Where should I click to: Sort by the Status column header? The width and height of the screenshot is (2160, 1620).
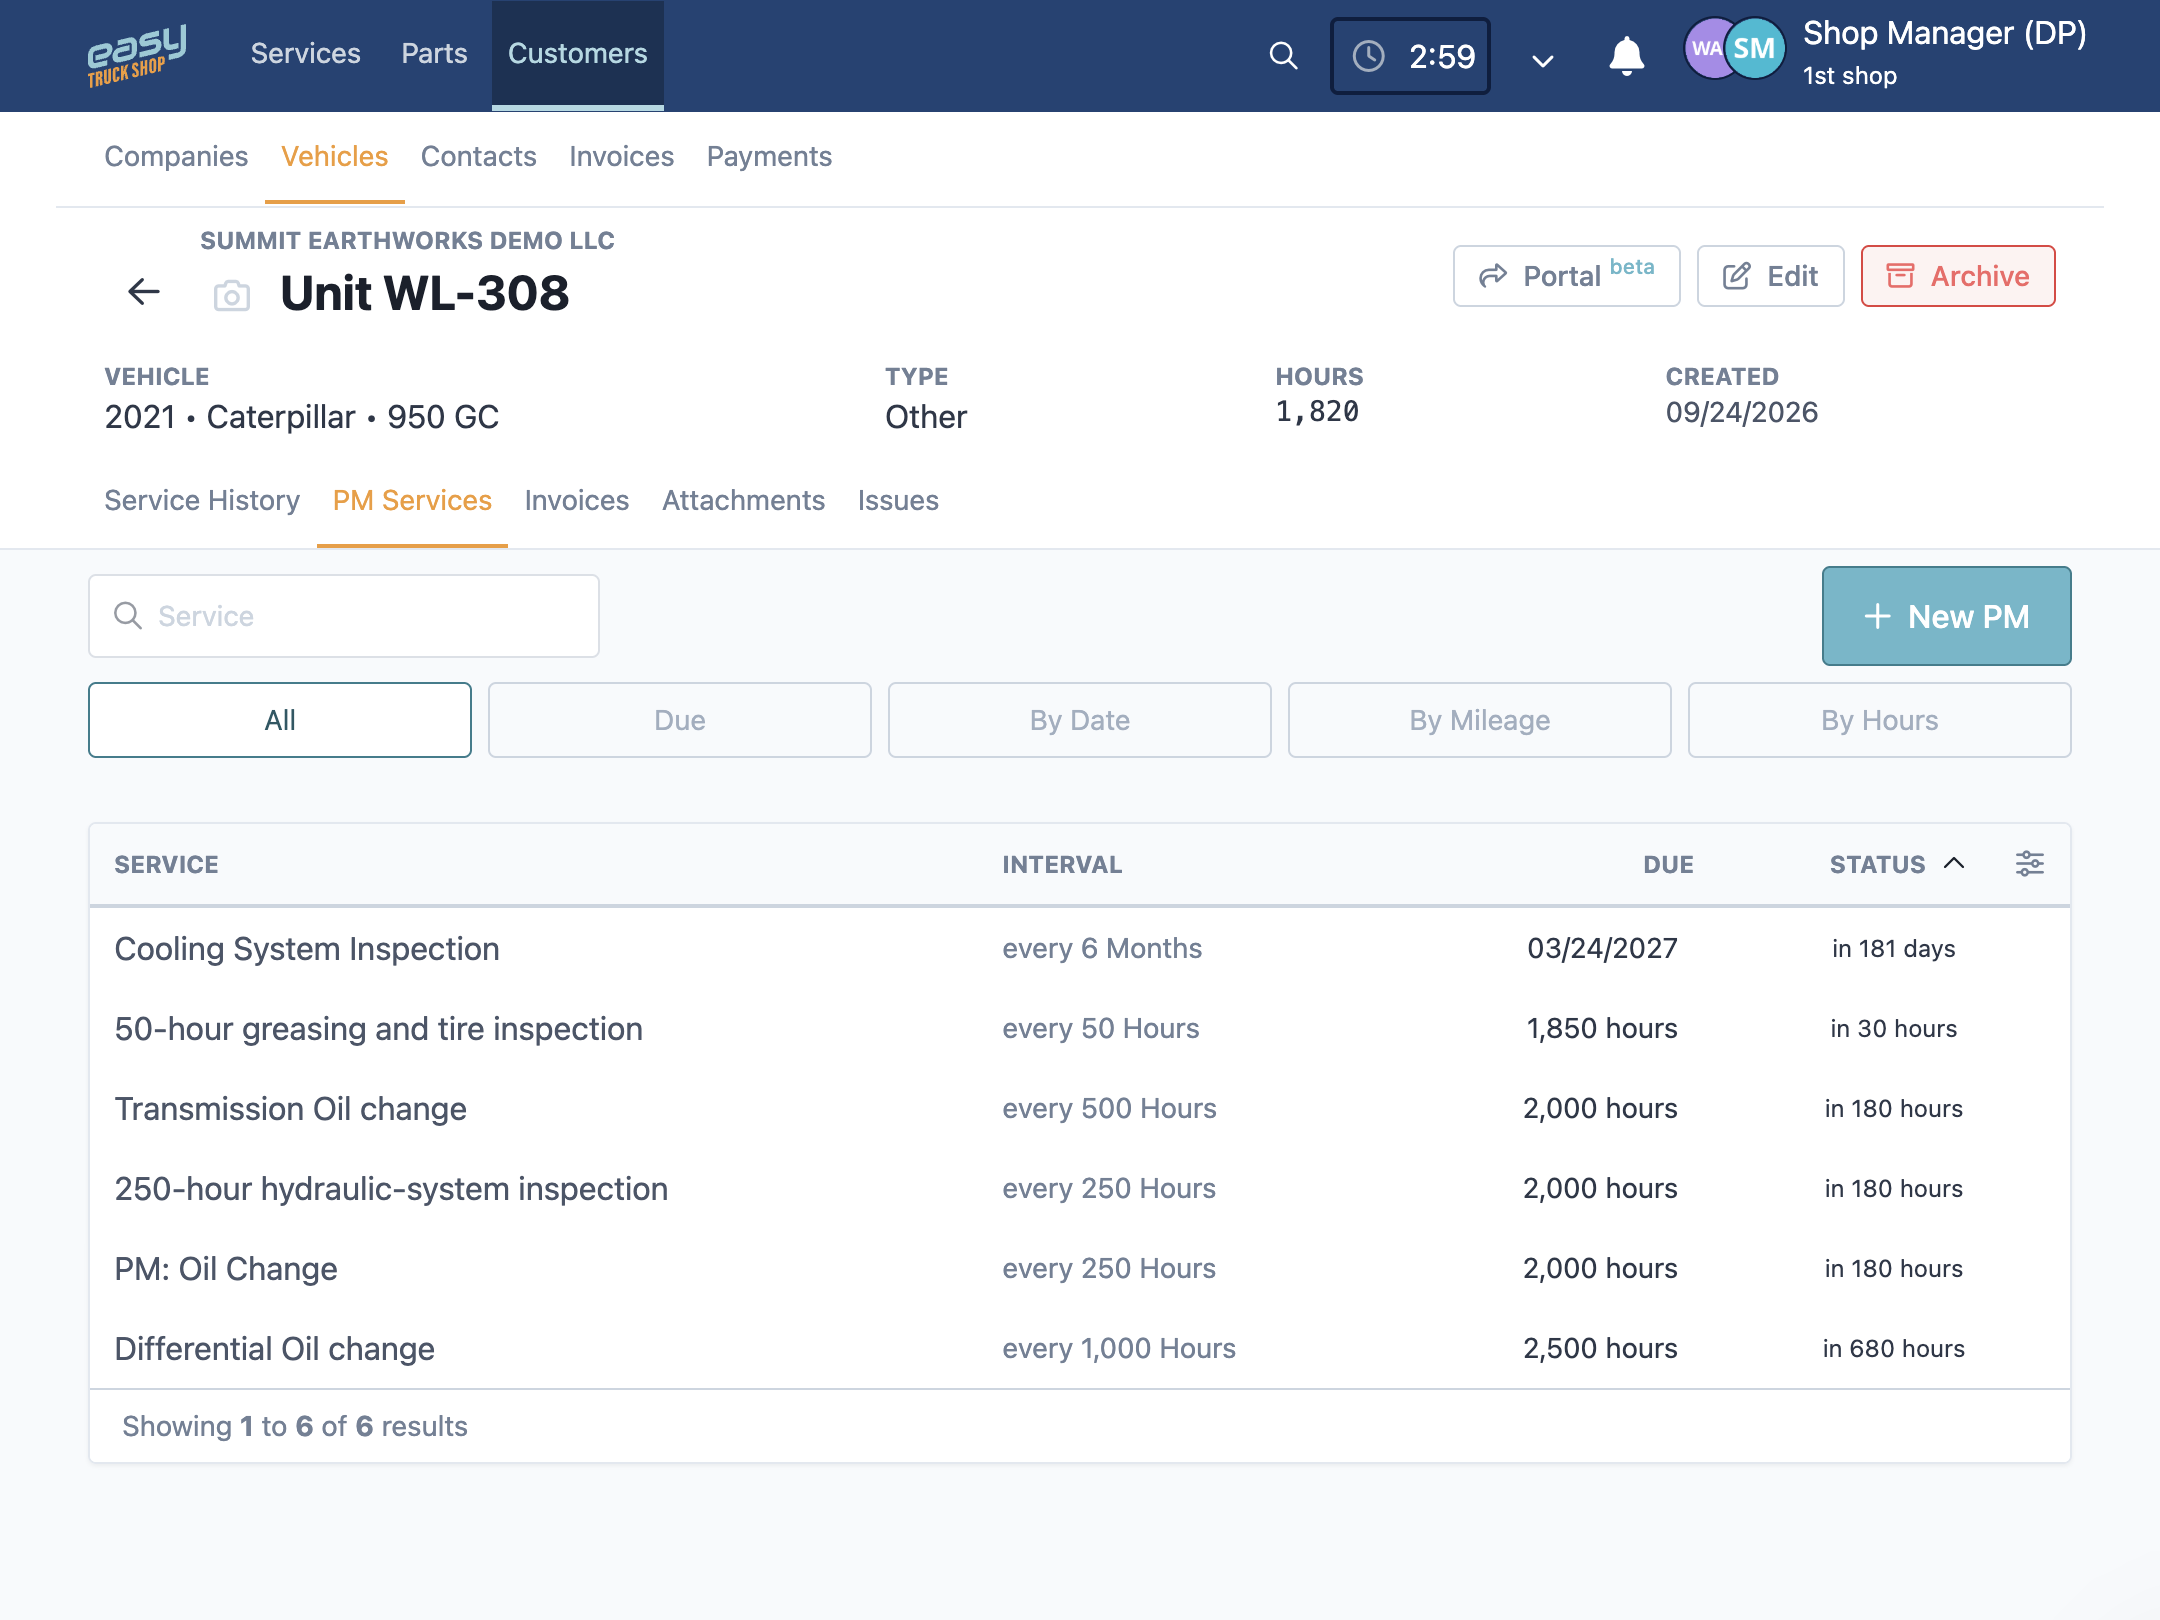(1896, 864)
